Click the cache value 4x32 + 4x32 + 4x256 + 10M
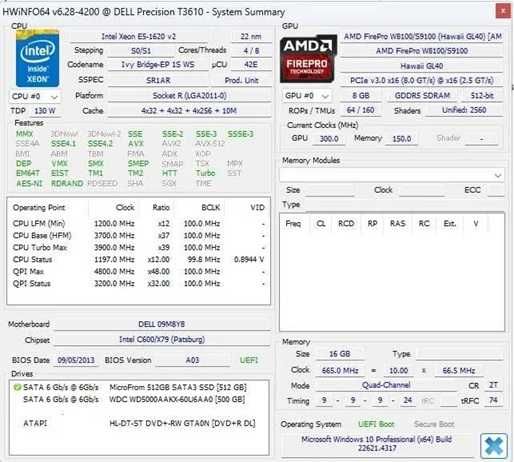The height and width of the screenshot is (462, 514). click(x=189, y=111)
